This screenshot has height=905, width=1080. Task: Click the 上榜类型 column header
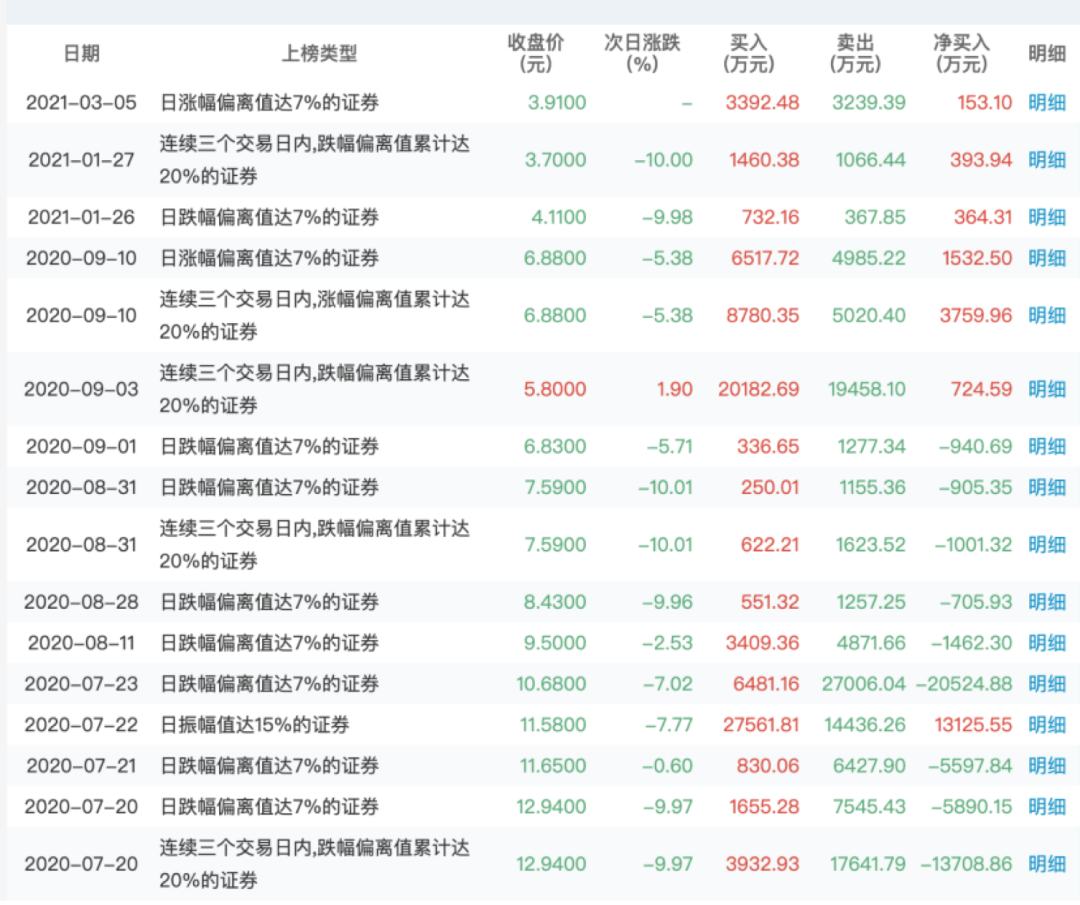click(x=319, y=53)
